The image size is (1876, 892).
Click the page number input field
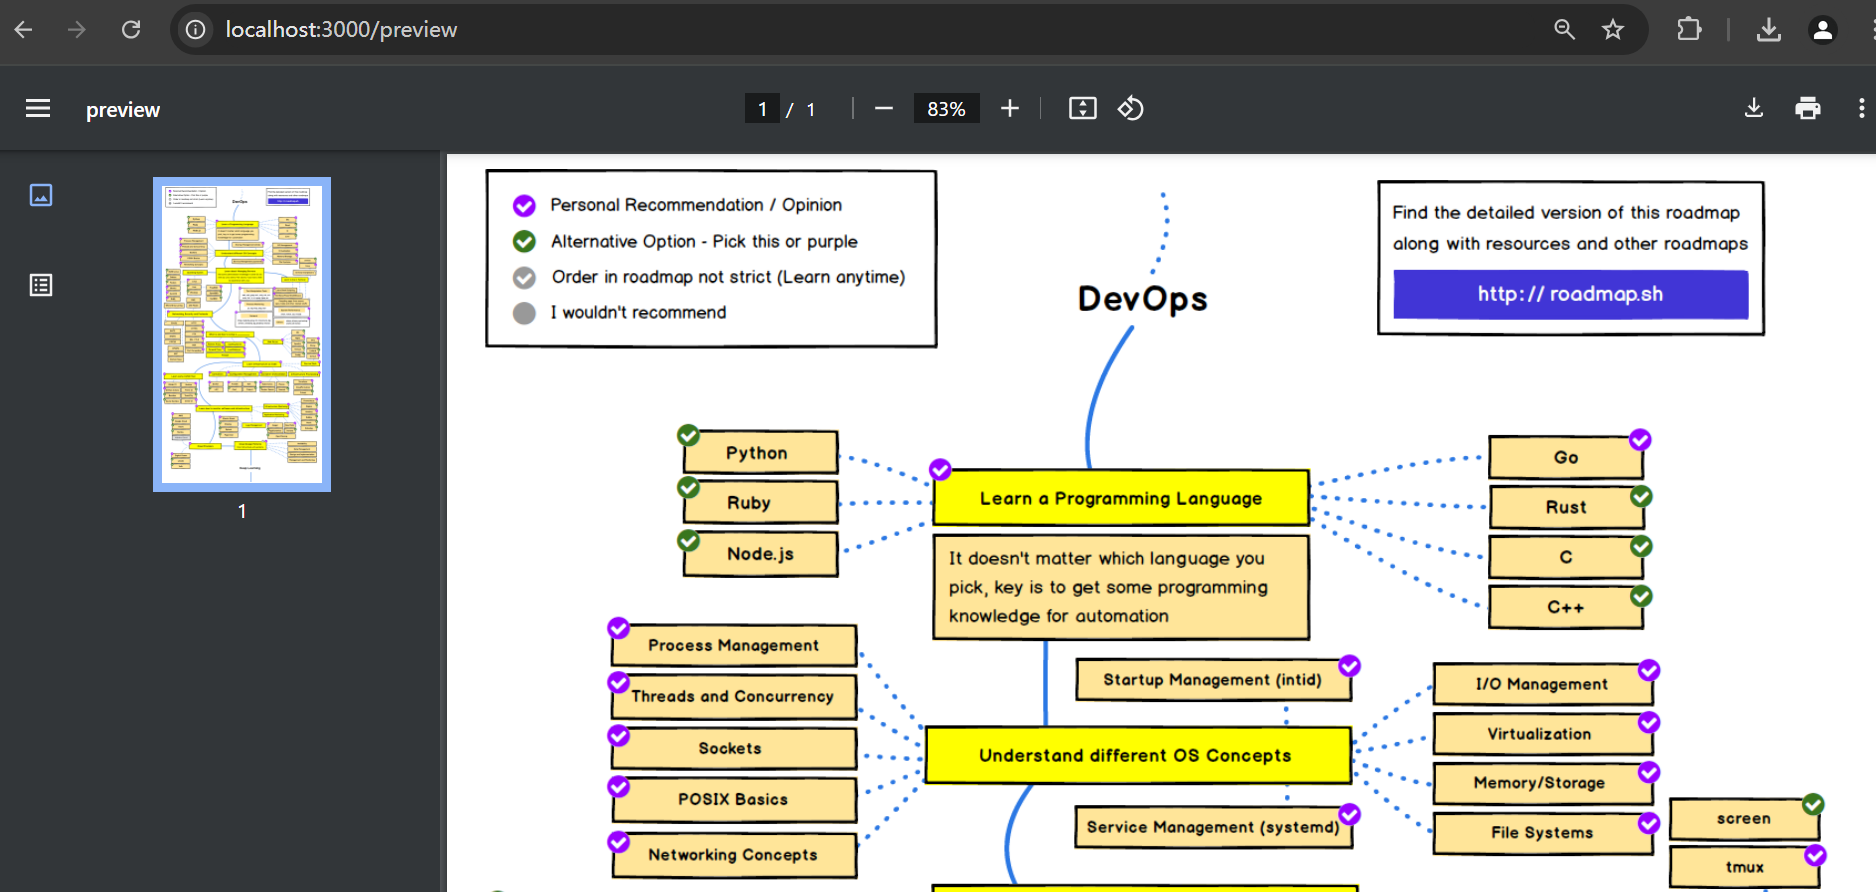pos(762,109)
